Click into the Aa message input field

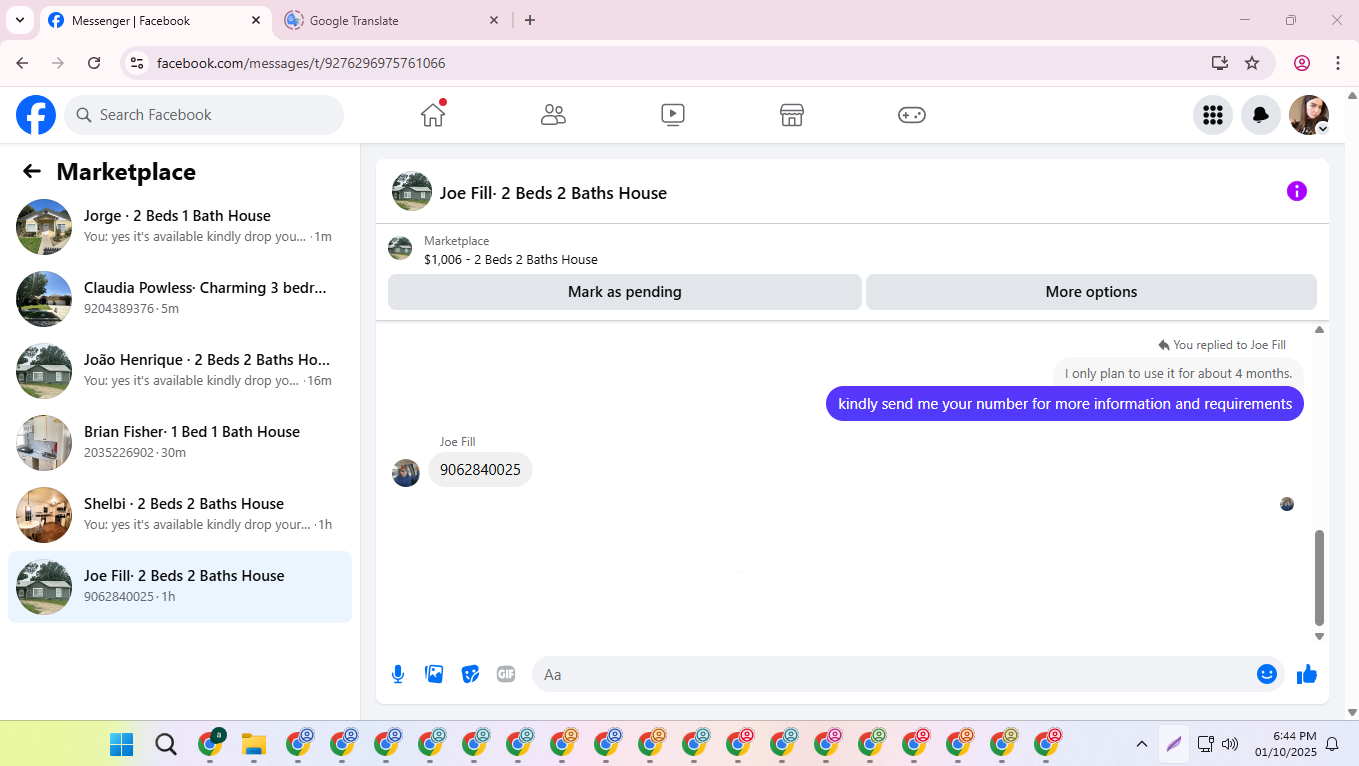[x=895, y=675]
